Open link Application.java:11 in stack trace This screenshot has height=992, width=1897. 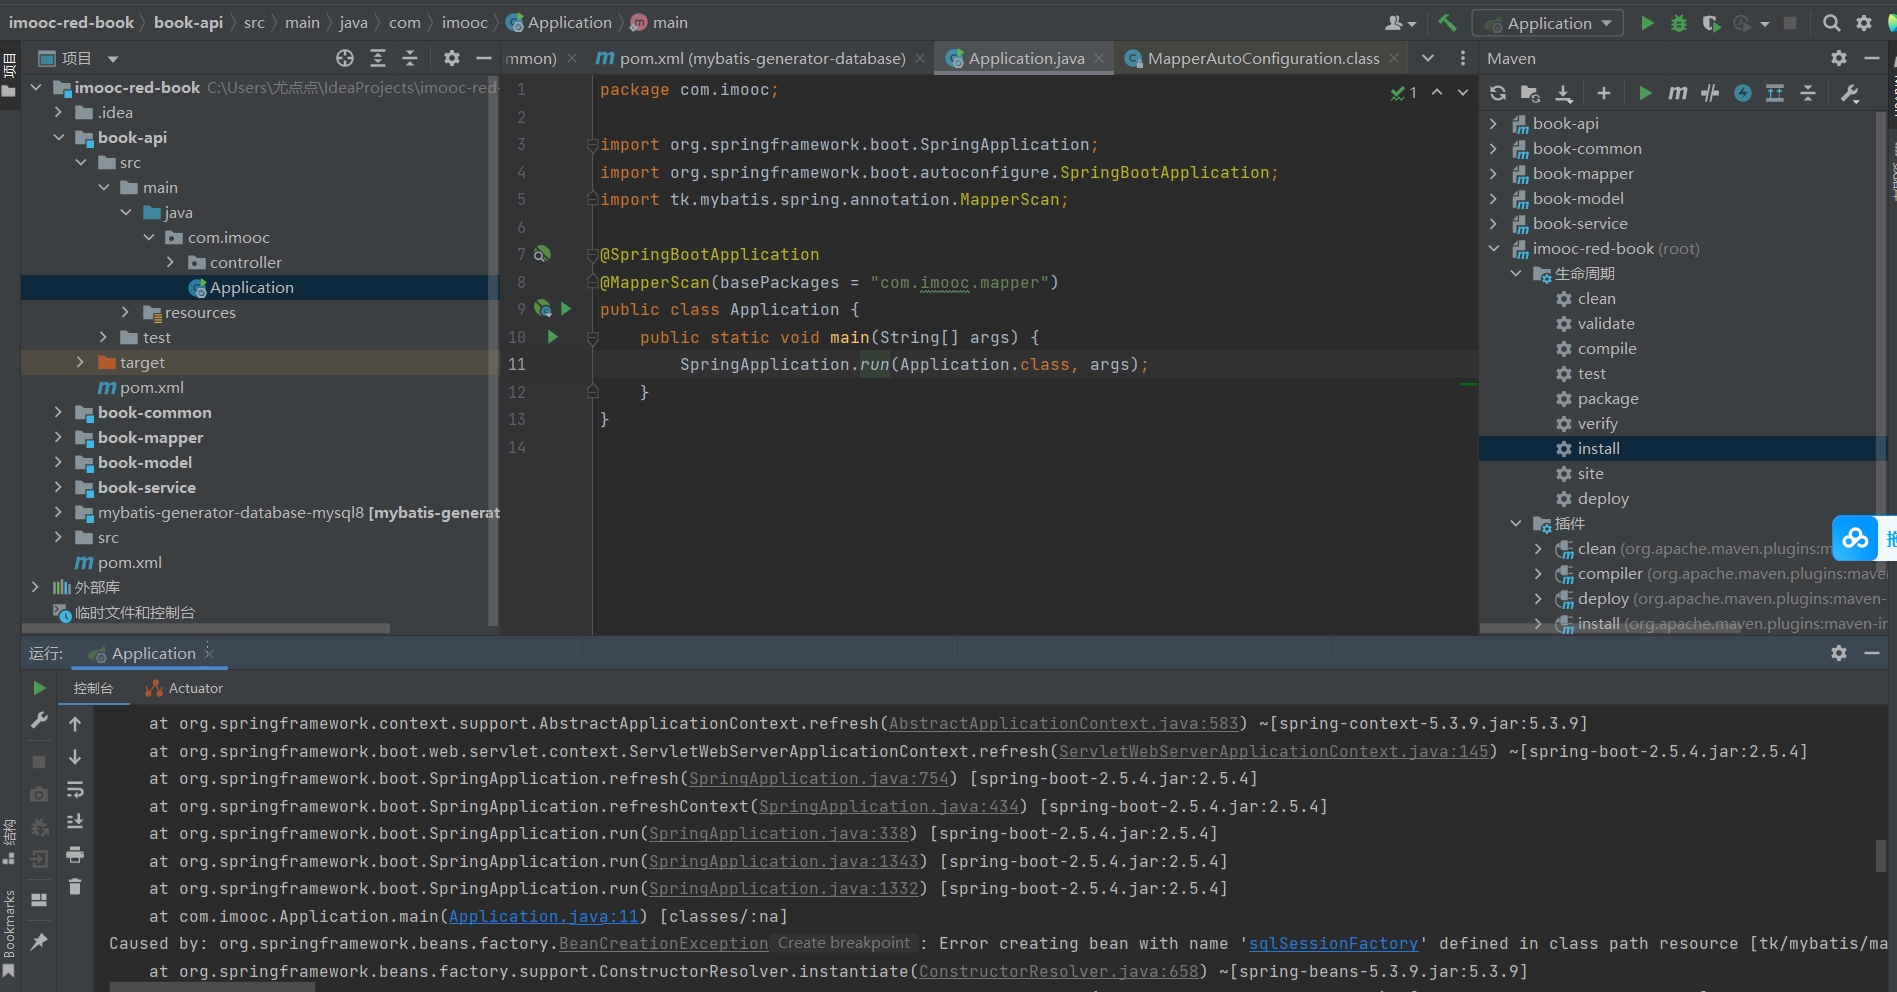tap(543, 916)
